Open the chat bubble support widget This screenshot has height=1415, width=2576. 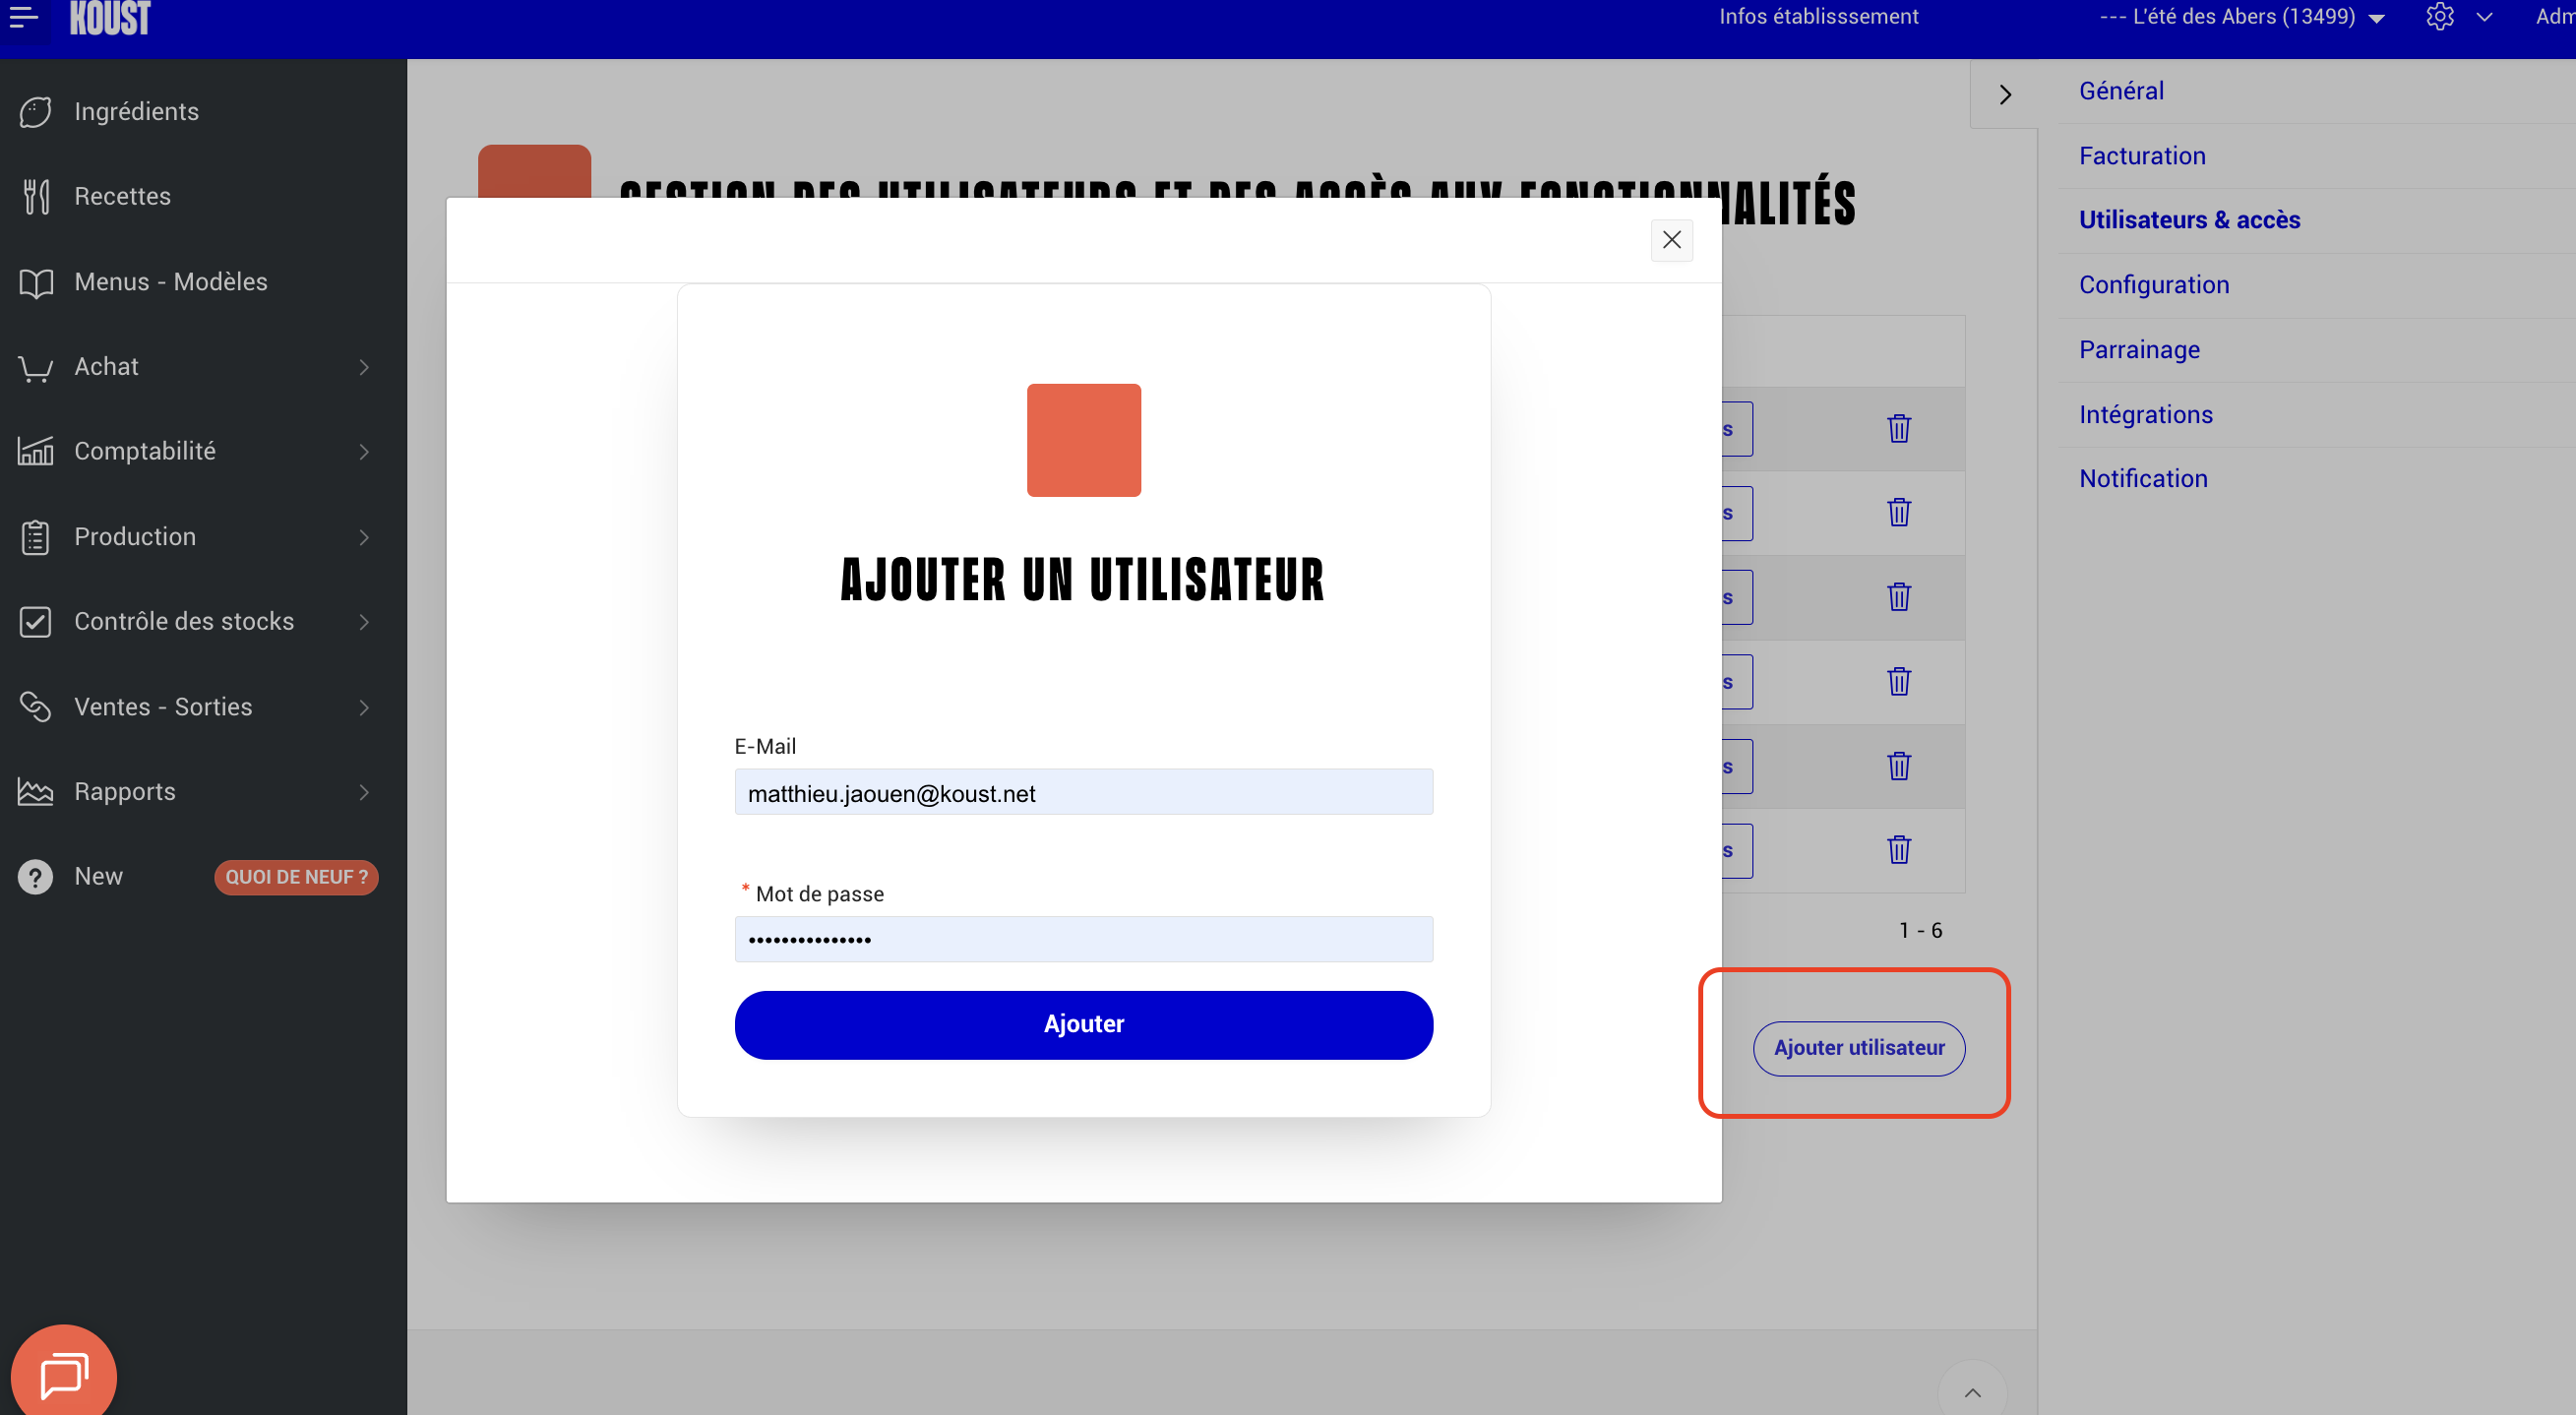click(x=64, y=1375)
